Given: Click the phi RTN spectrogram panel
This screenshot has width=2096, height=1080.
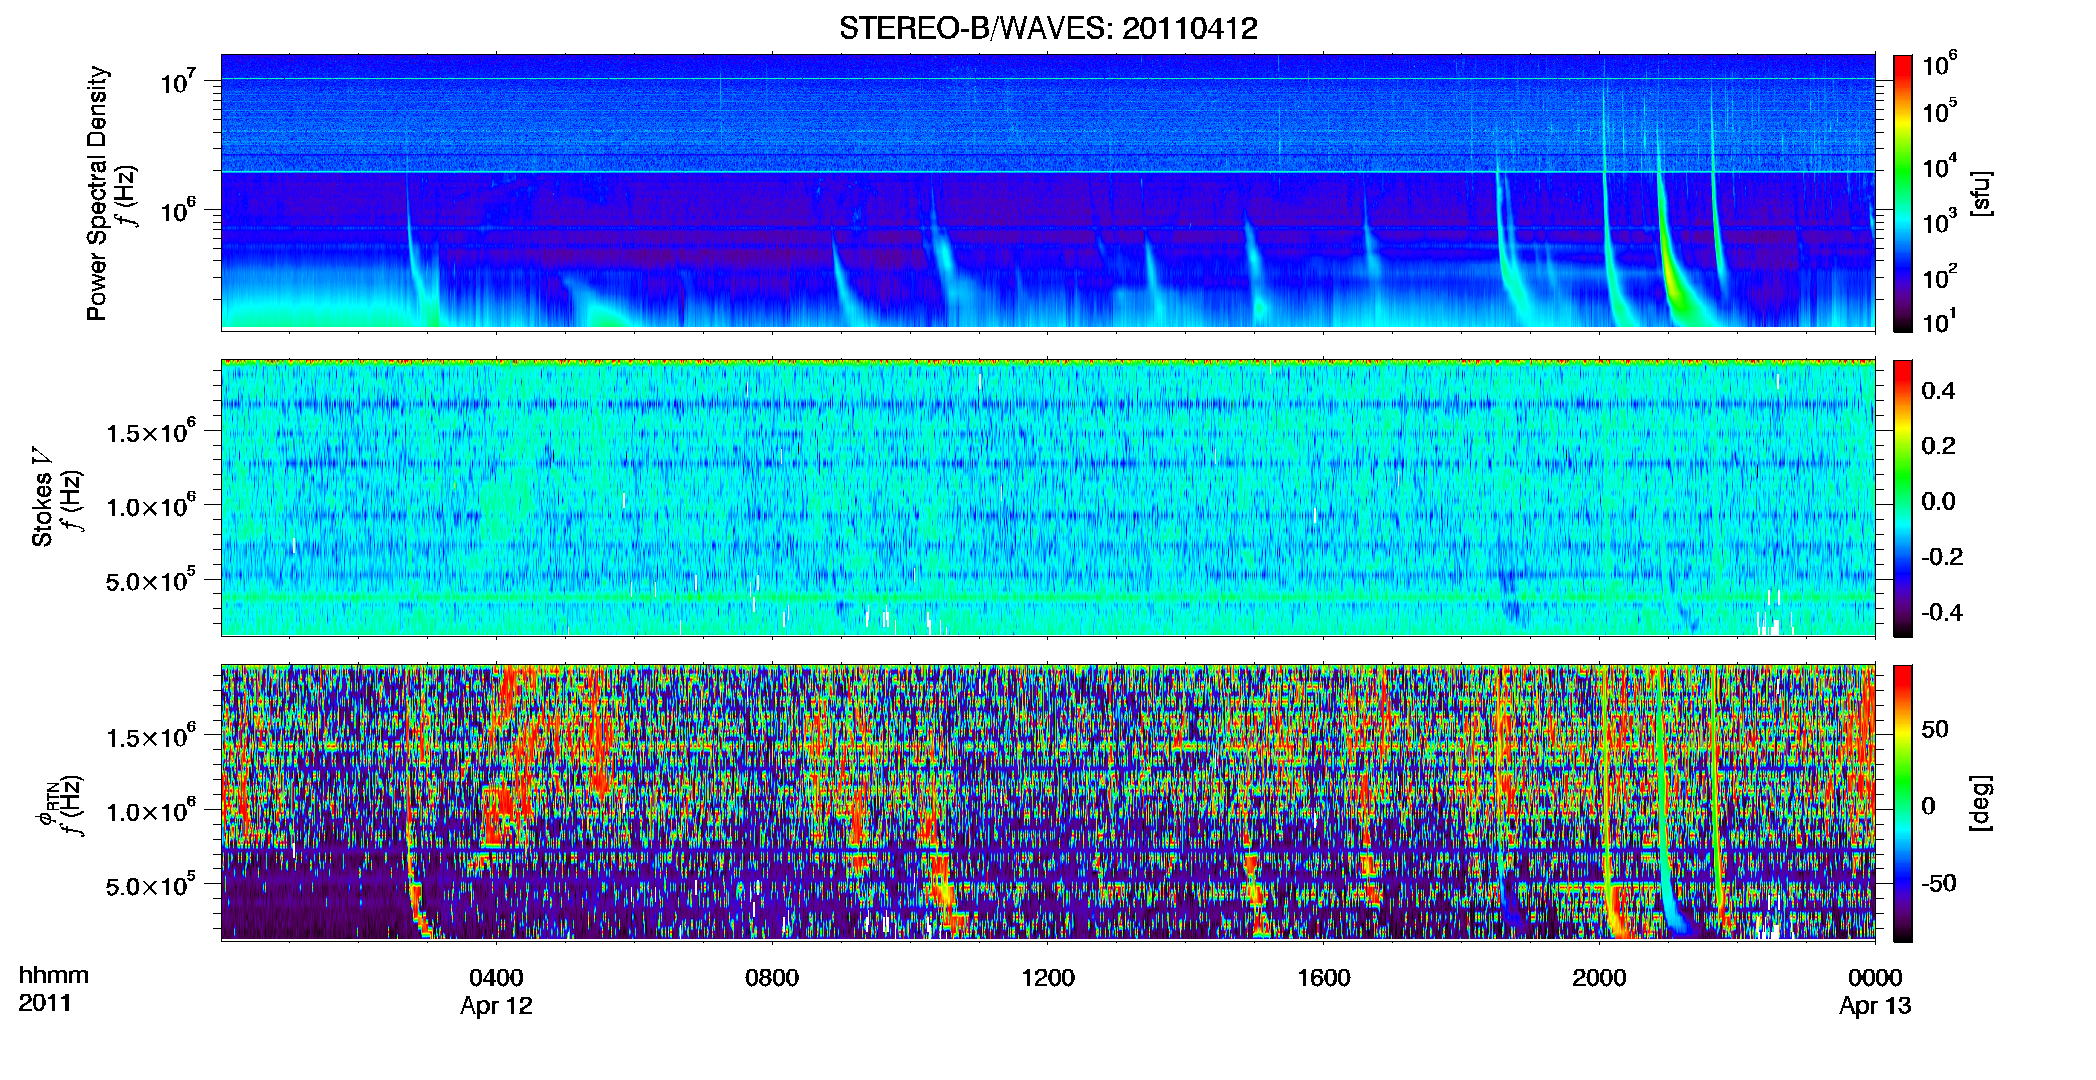Looking at the screenshot, I should (1048, 802).
